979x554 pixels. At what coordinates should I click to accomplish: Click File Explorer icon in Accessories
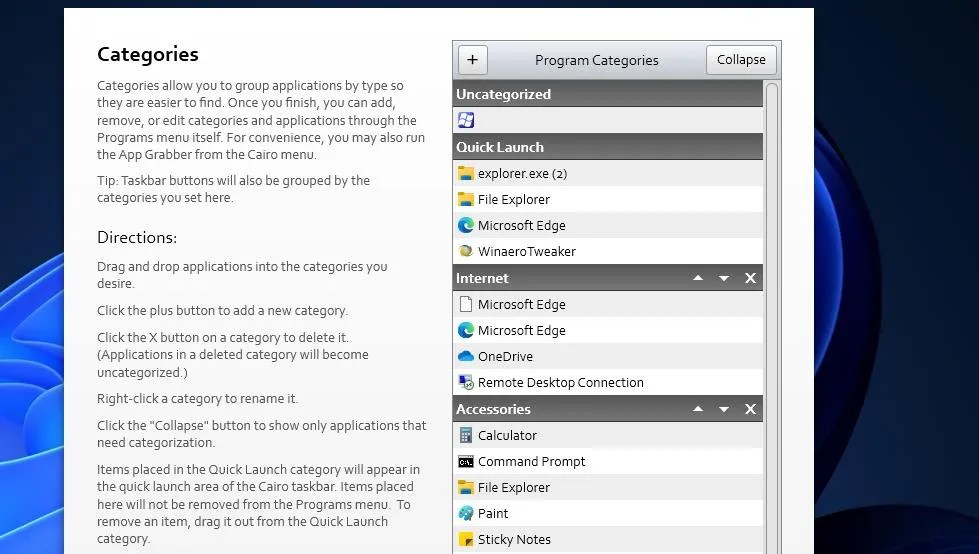click(466, 487)
